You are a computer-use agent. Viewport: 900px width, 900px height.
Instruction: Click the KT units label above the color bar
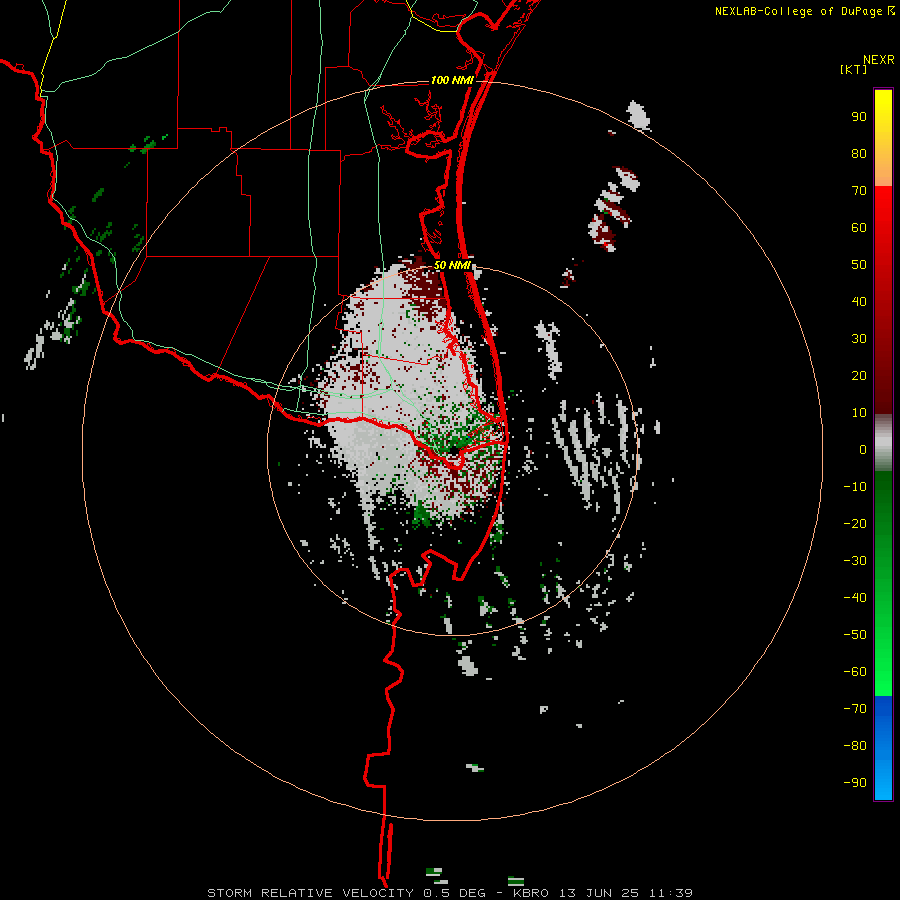point(853,69)
